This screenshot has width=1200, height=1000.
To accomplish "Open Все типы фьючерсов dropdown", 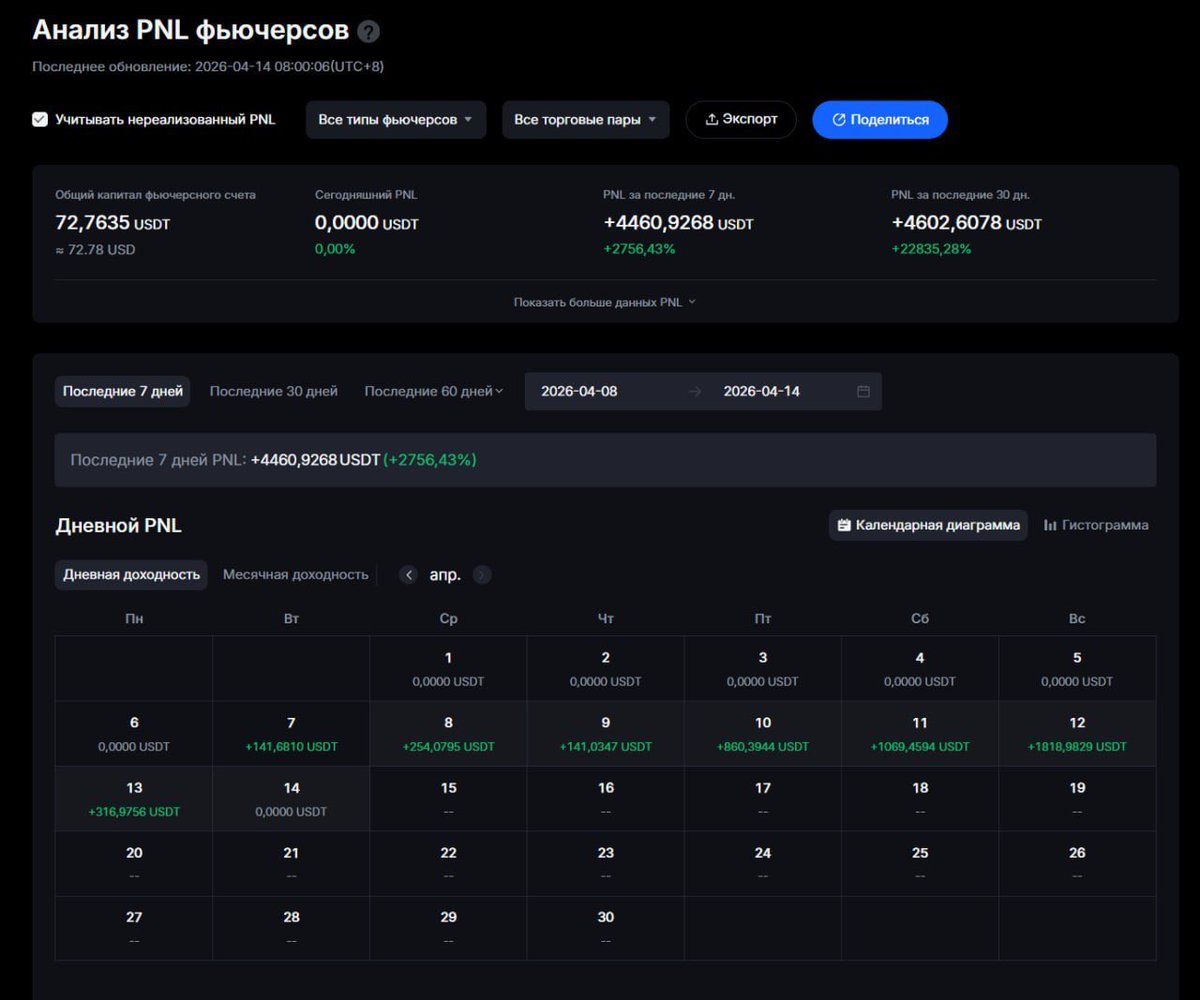I will tap(396, 120).
